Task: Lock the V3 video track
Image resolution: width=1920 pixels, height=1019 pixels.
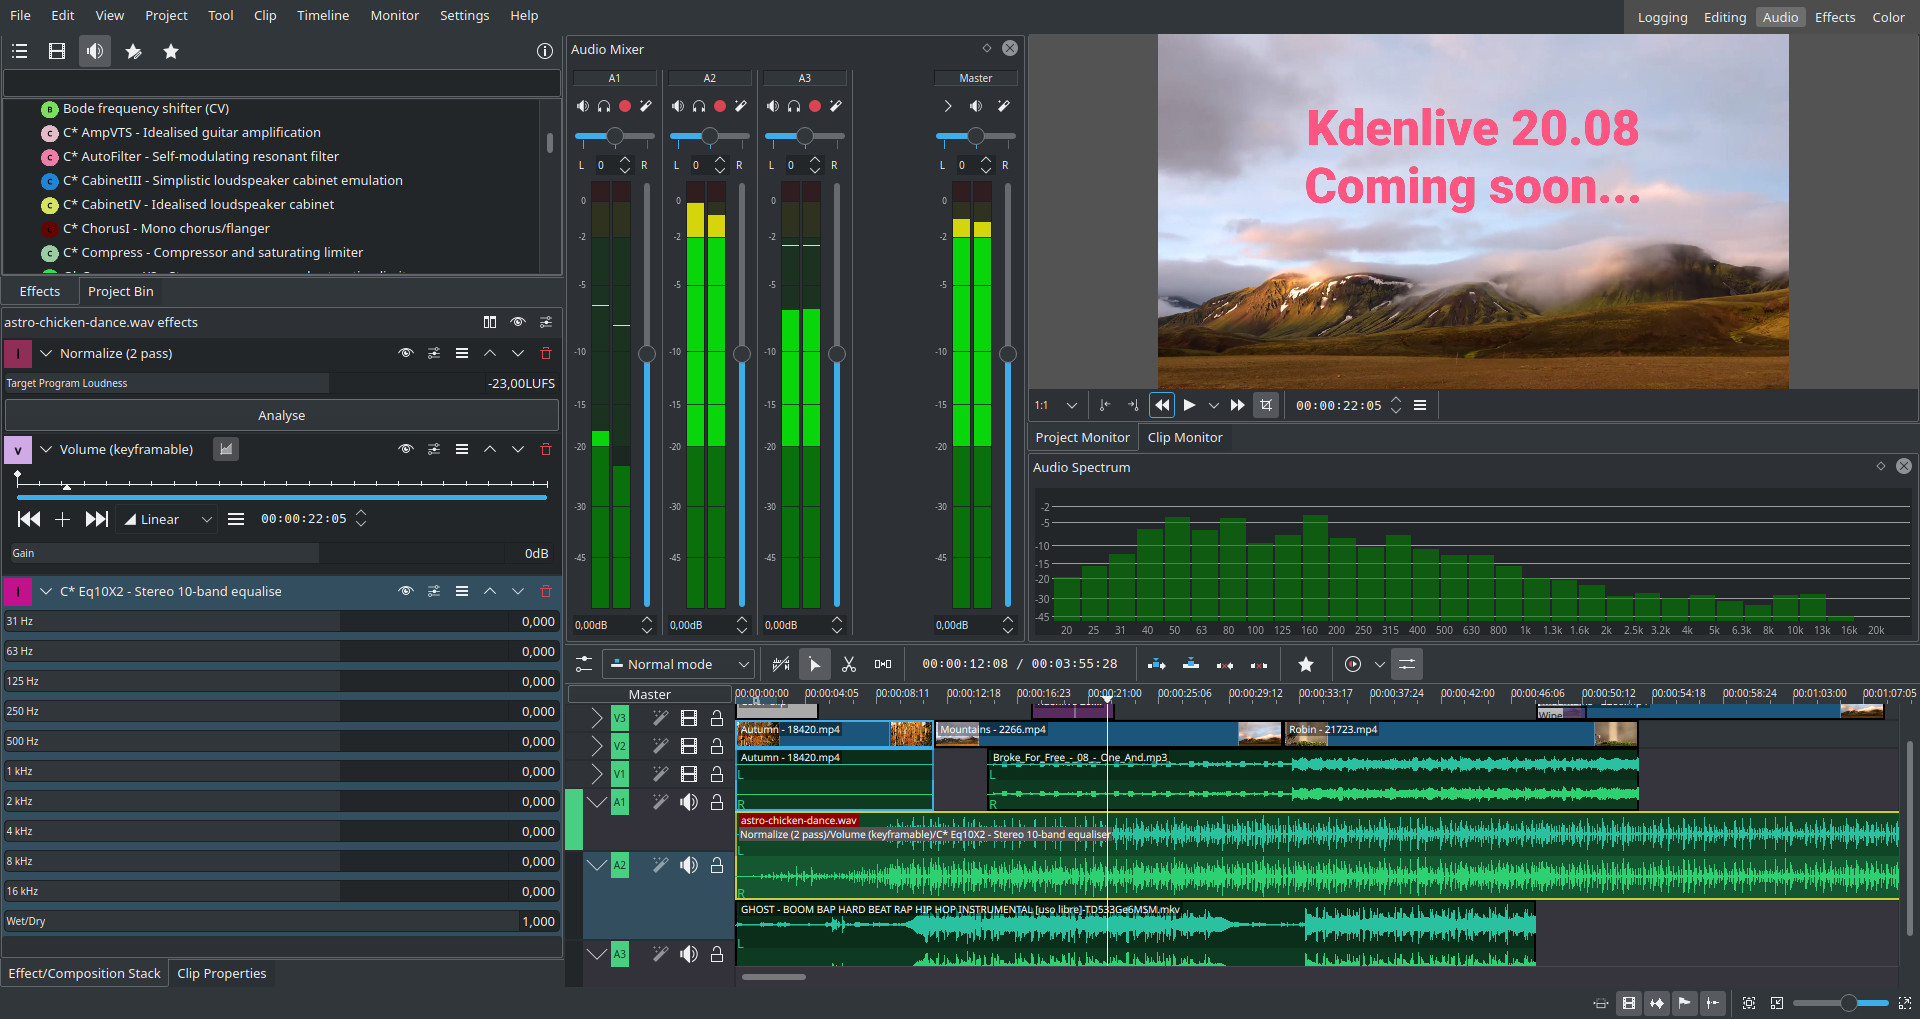Action: tap(717, 718)
